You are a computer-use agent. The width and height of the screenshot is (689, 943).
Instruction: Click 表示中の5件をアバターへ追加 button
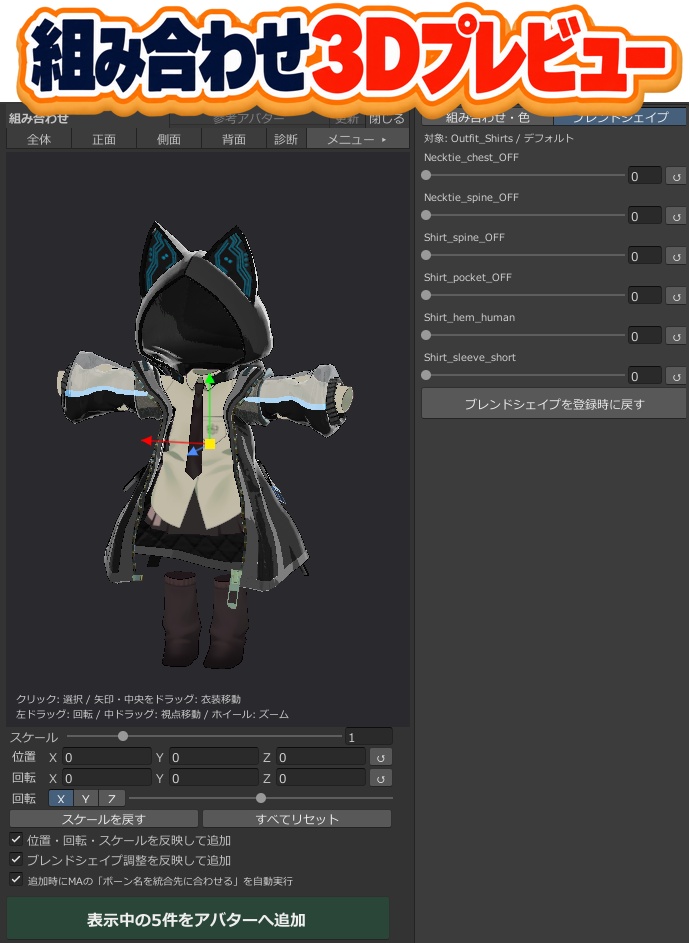pos(198,919)
